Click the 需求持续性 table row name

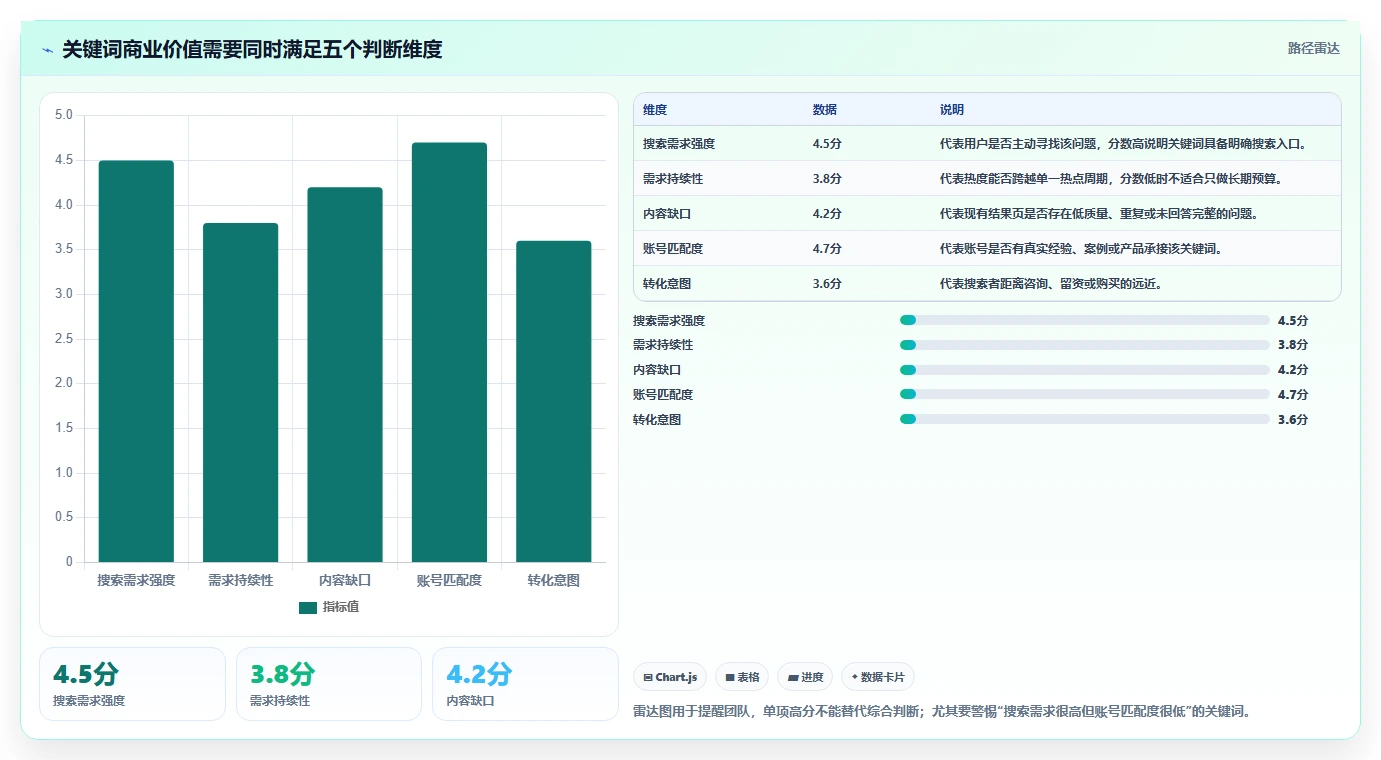tap(673, 179)
